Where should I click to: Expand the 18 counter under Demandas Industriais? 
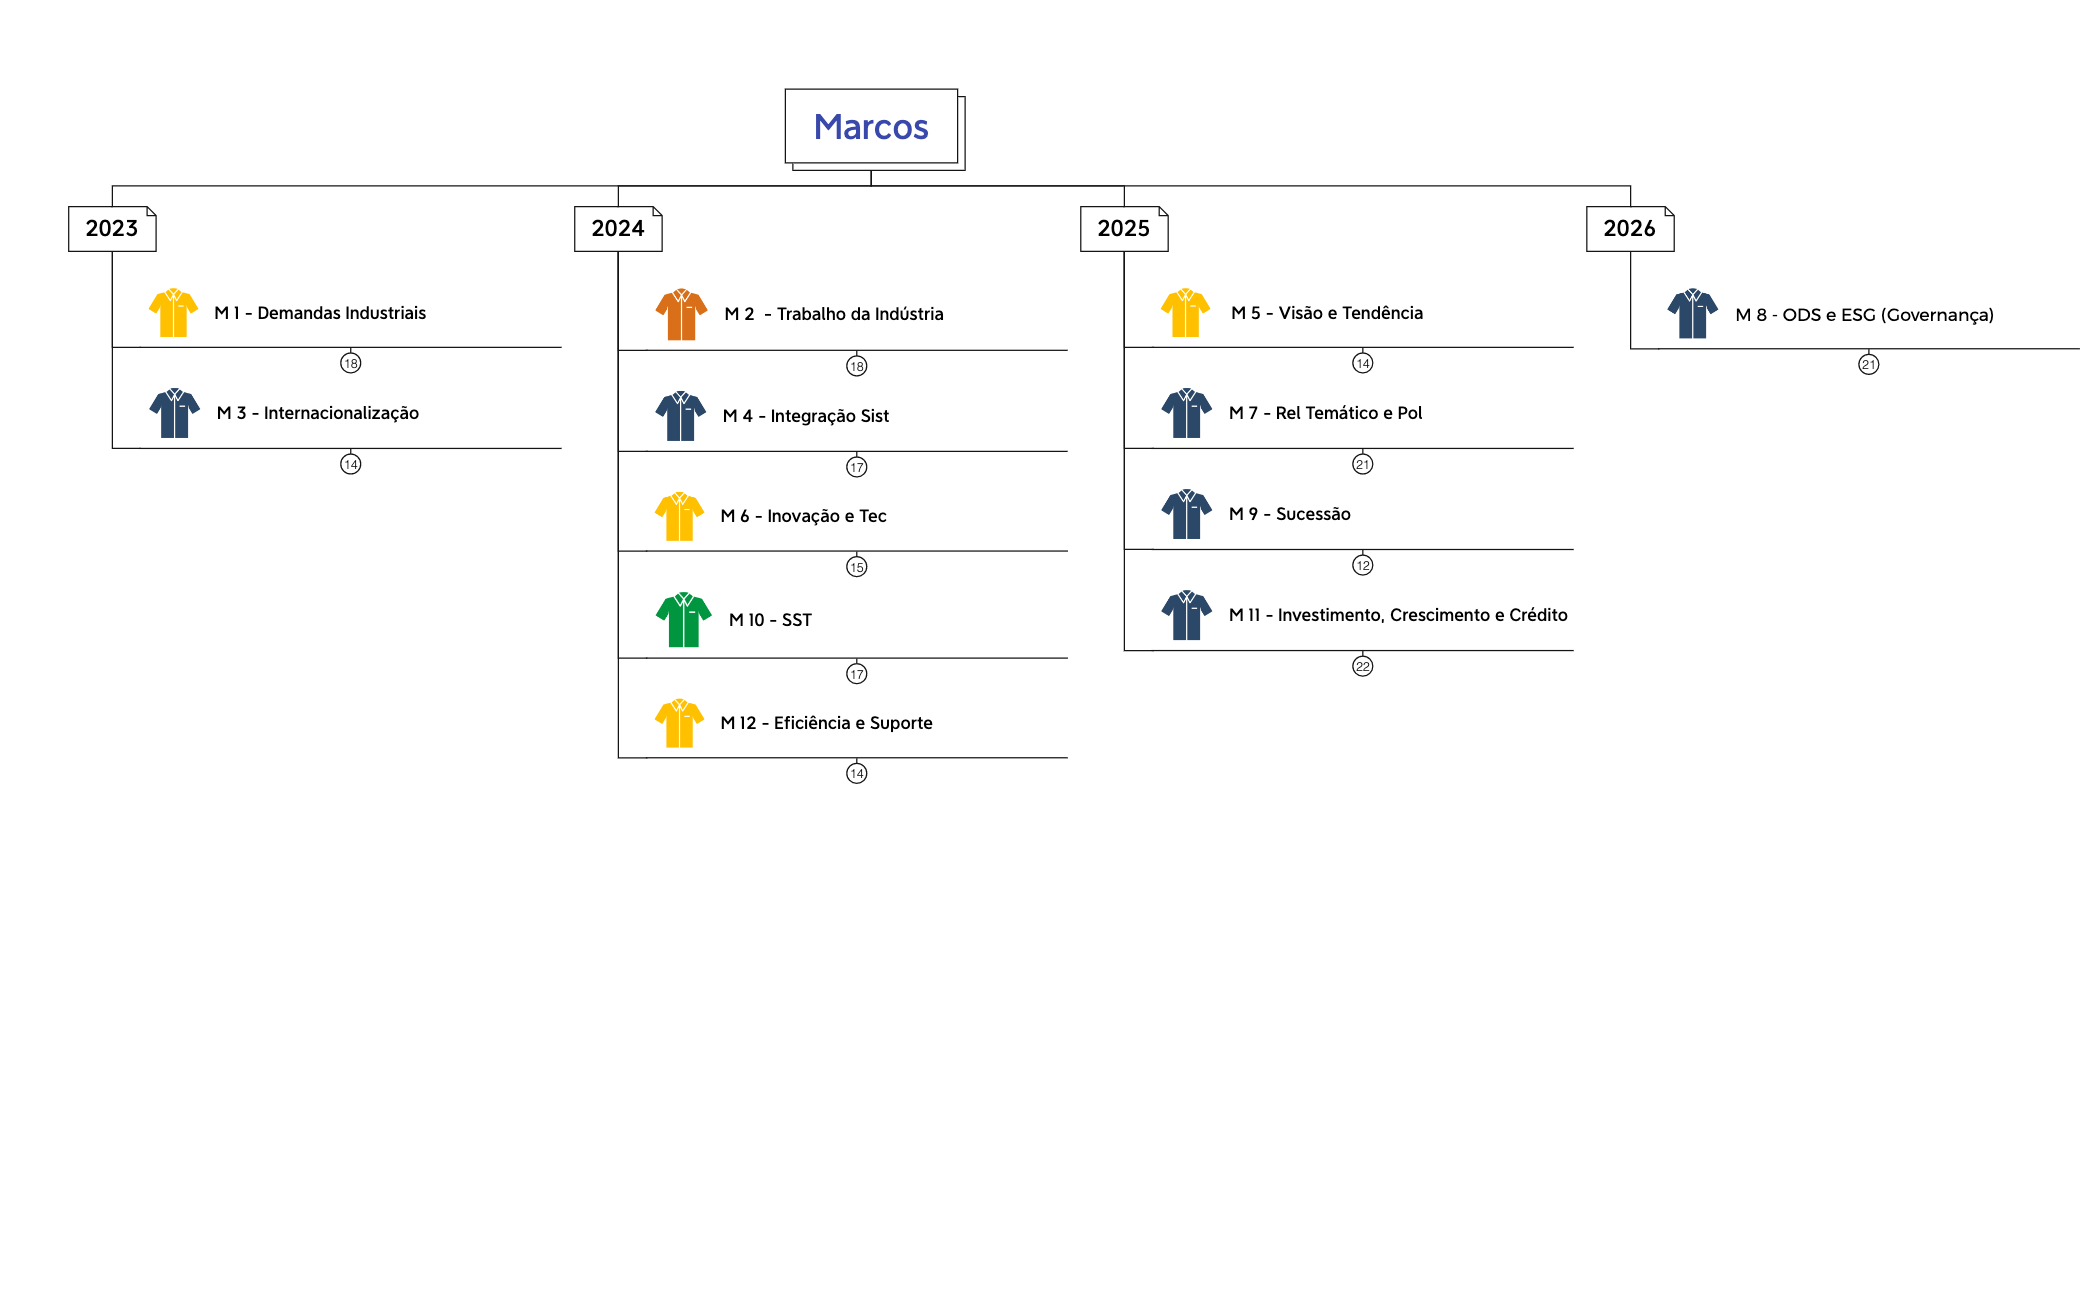350,363
